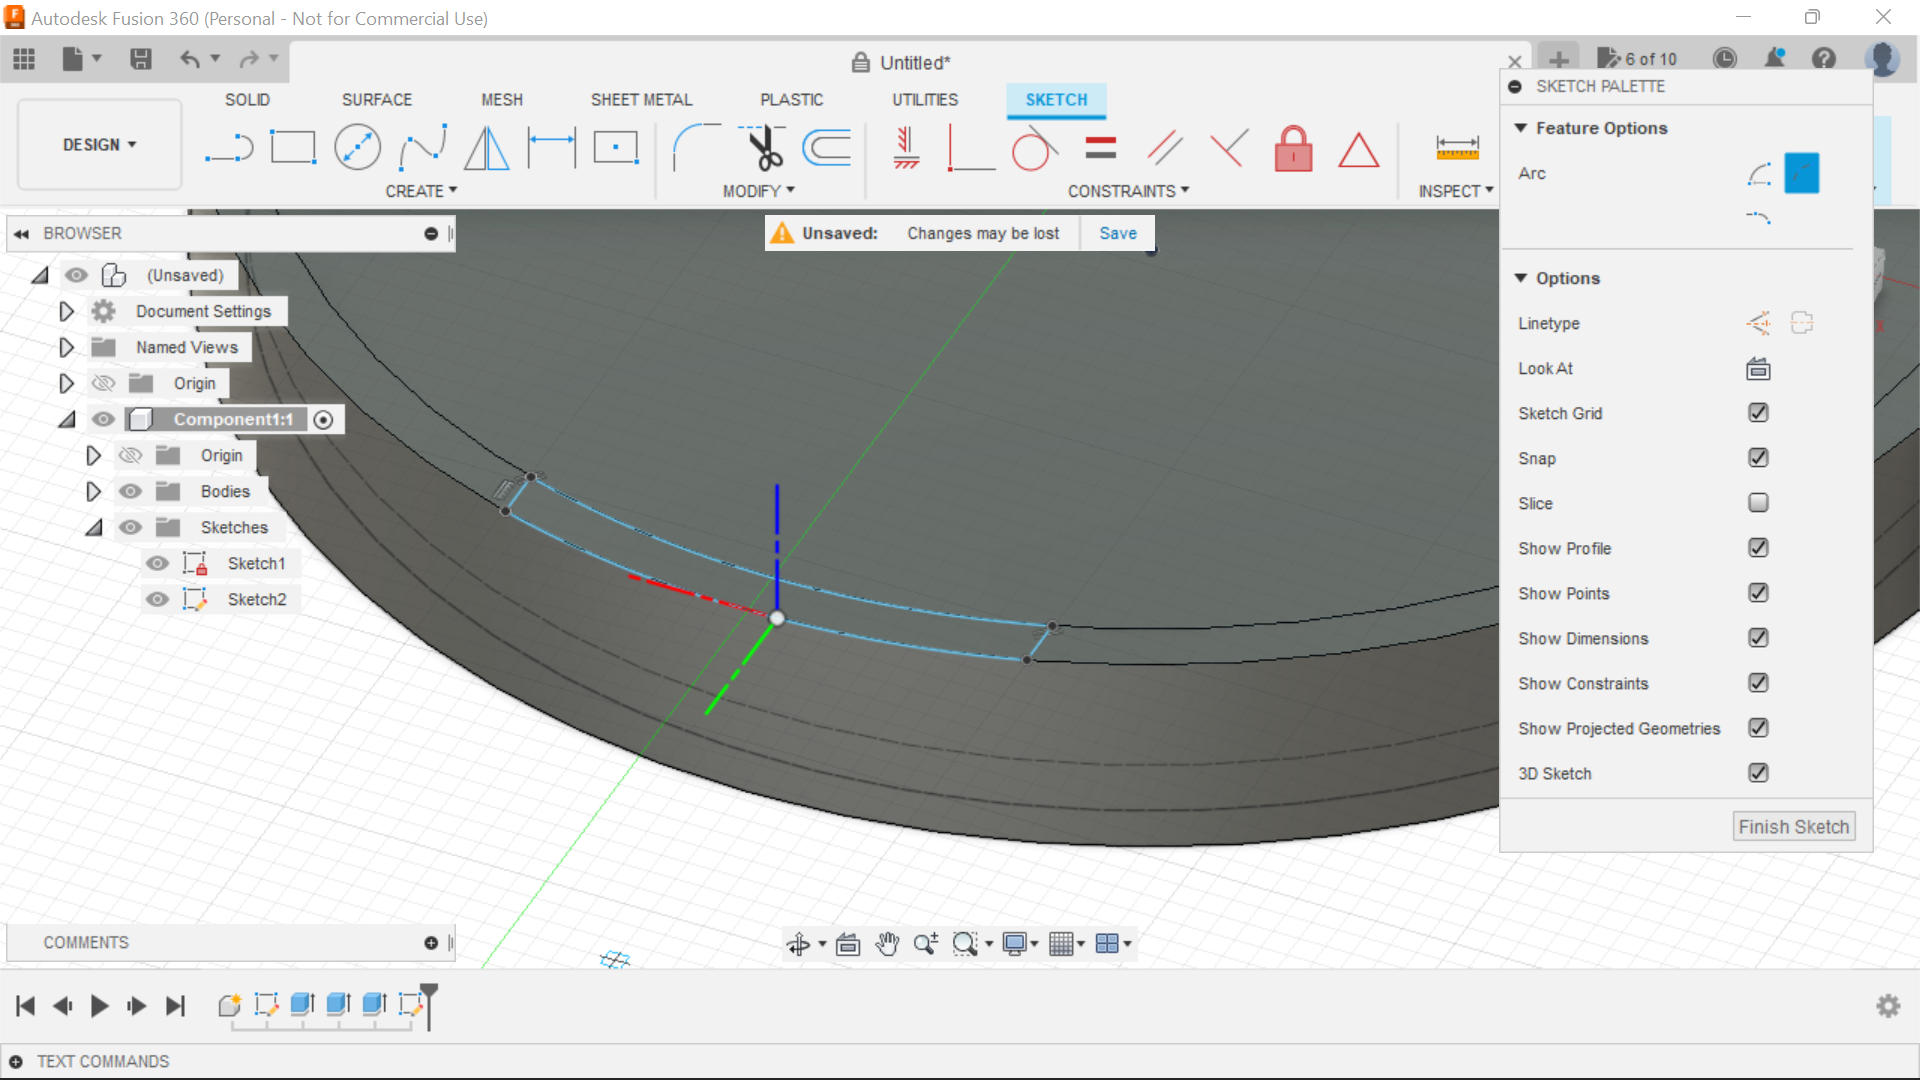Disable the Sketch Grid checkbox
The image size is (1920, 1080).
click(x=1758, y=412)
